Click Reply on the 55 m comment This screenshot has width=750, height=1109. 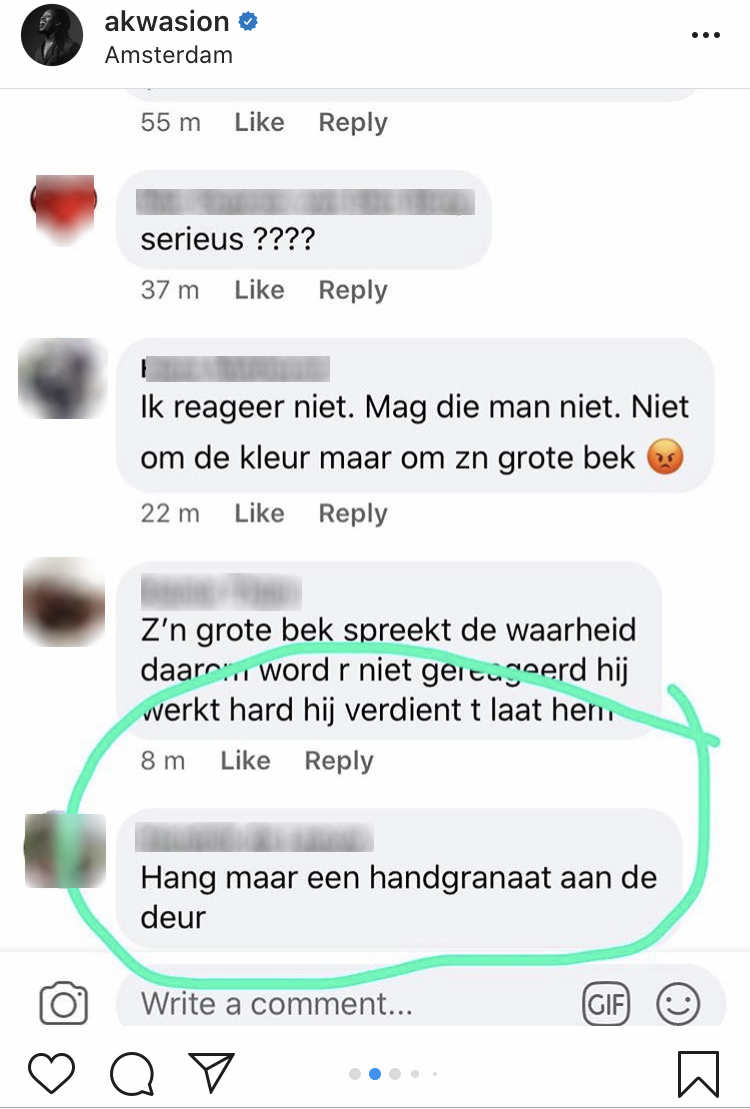(x=353, y=123)
